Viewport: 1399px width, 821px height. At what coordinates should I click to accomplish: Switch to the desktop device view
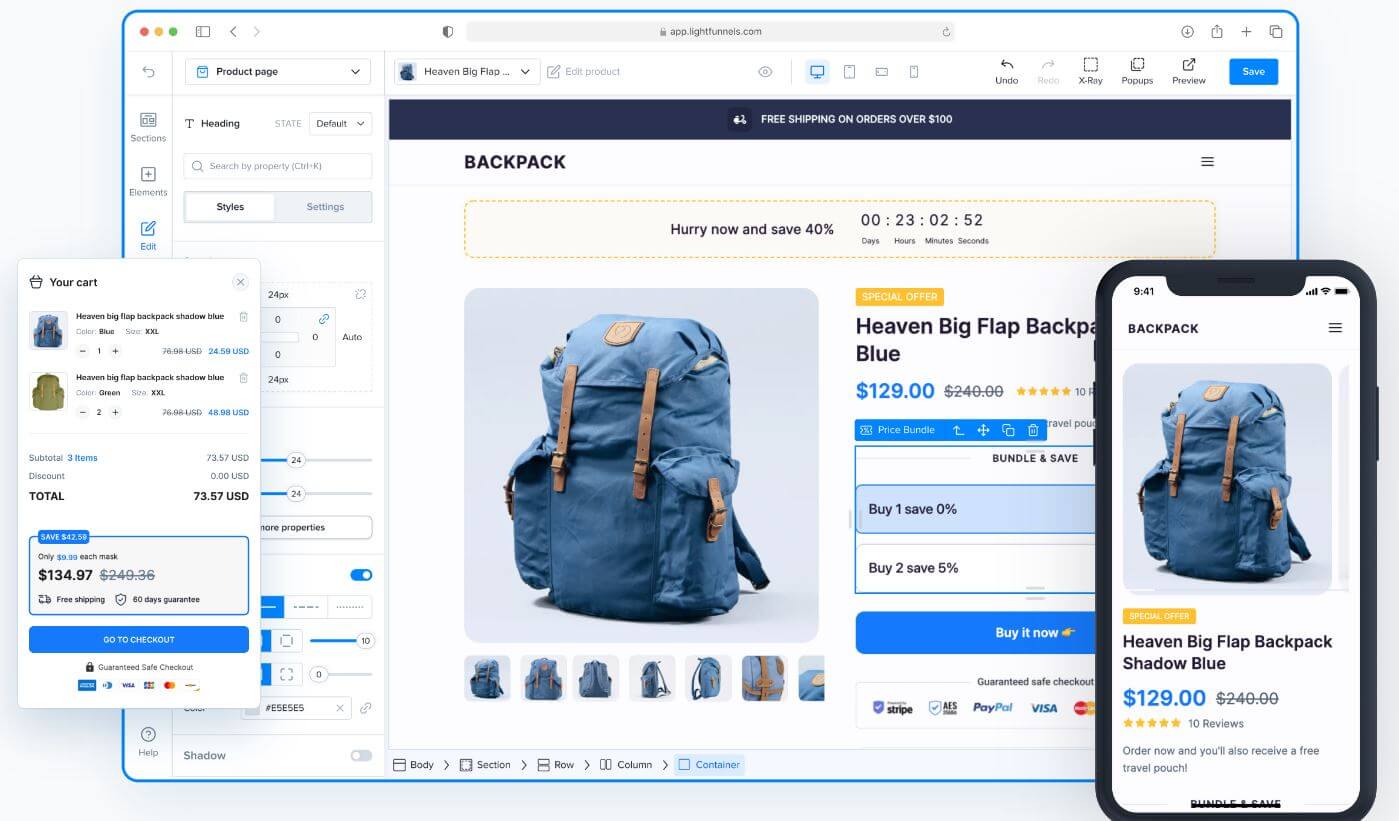pos(817,72)
